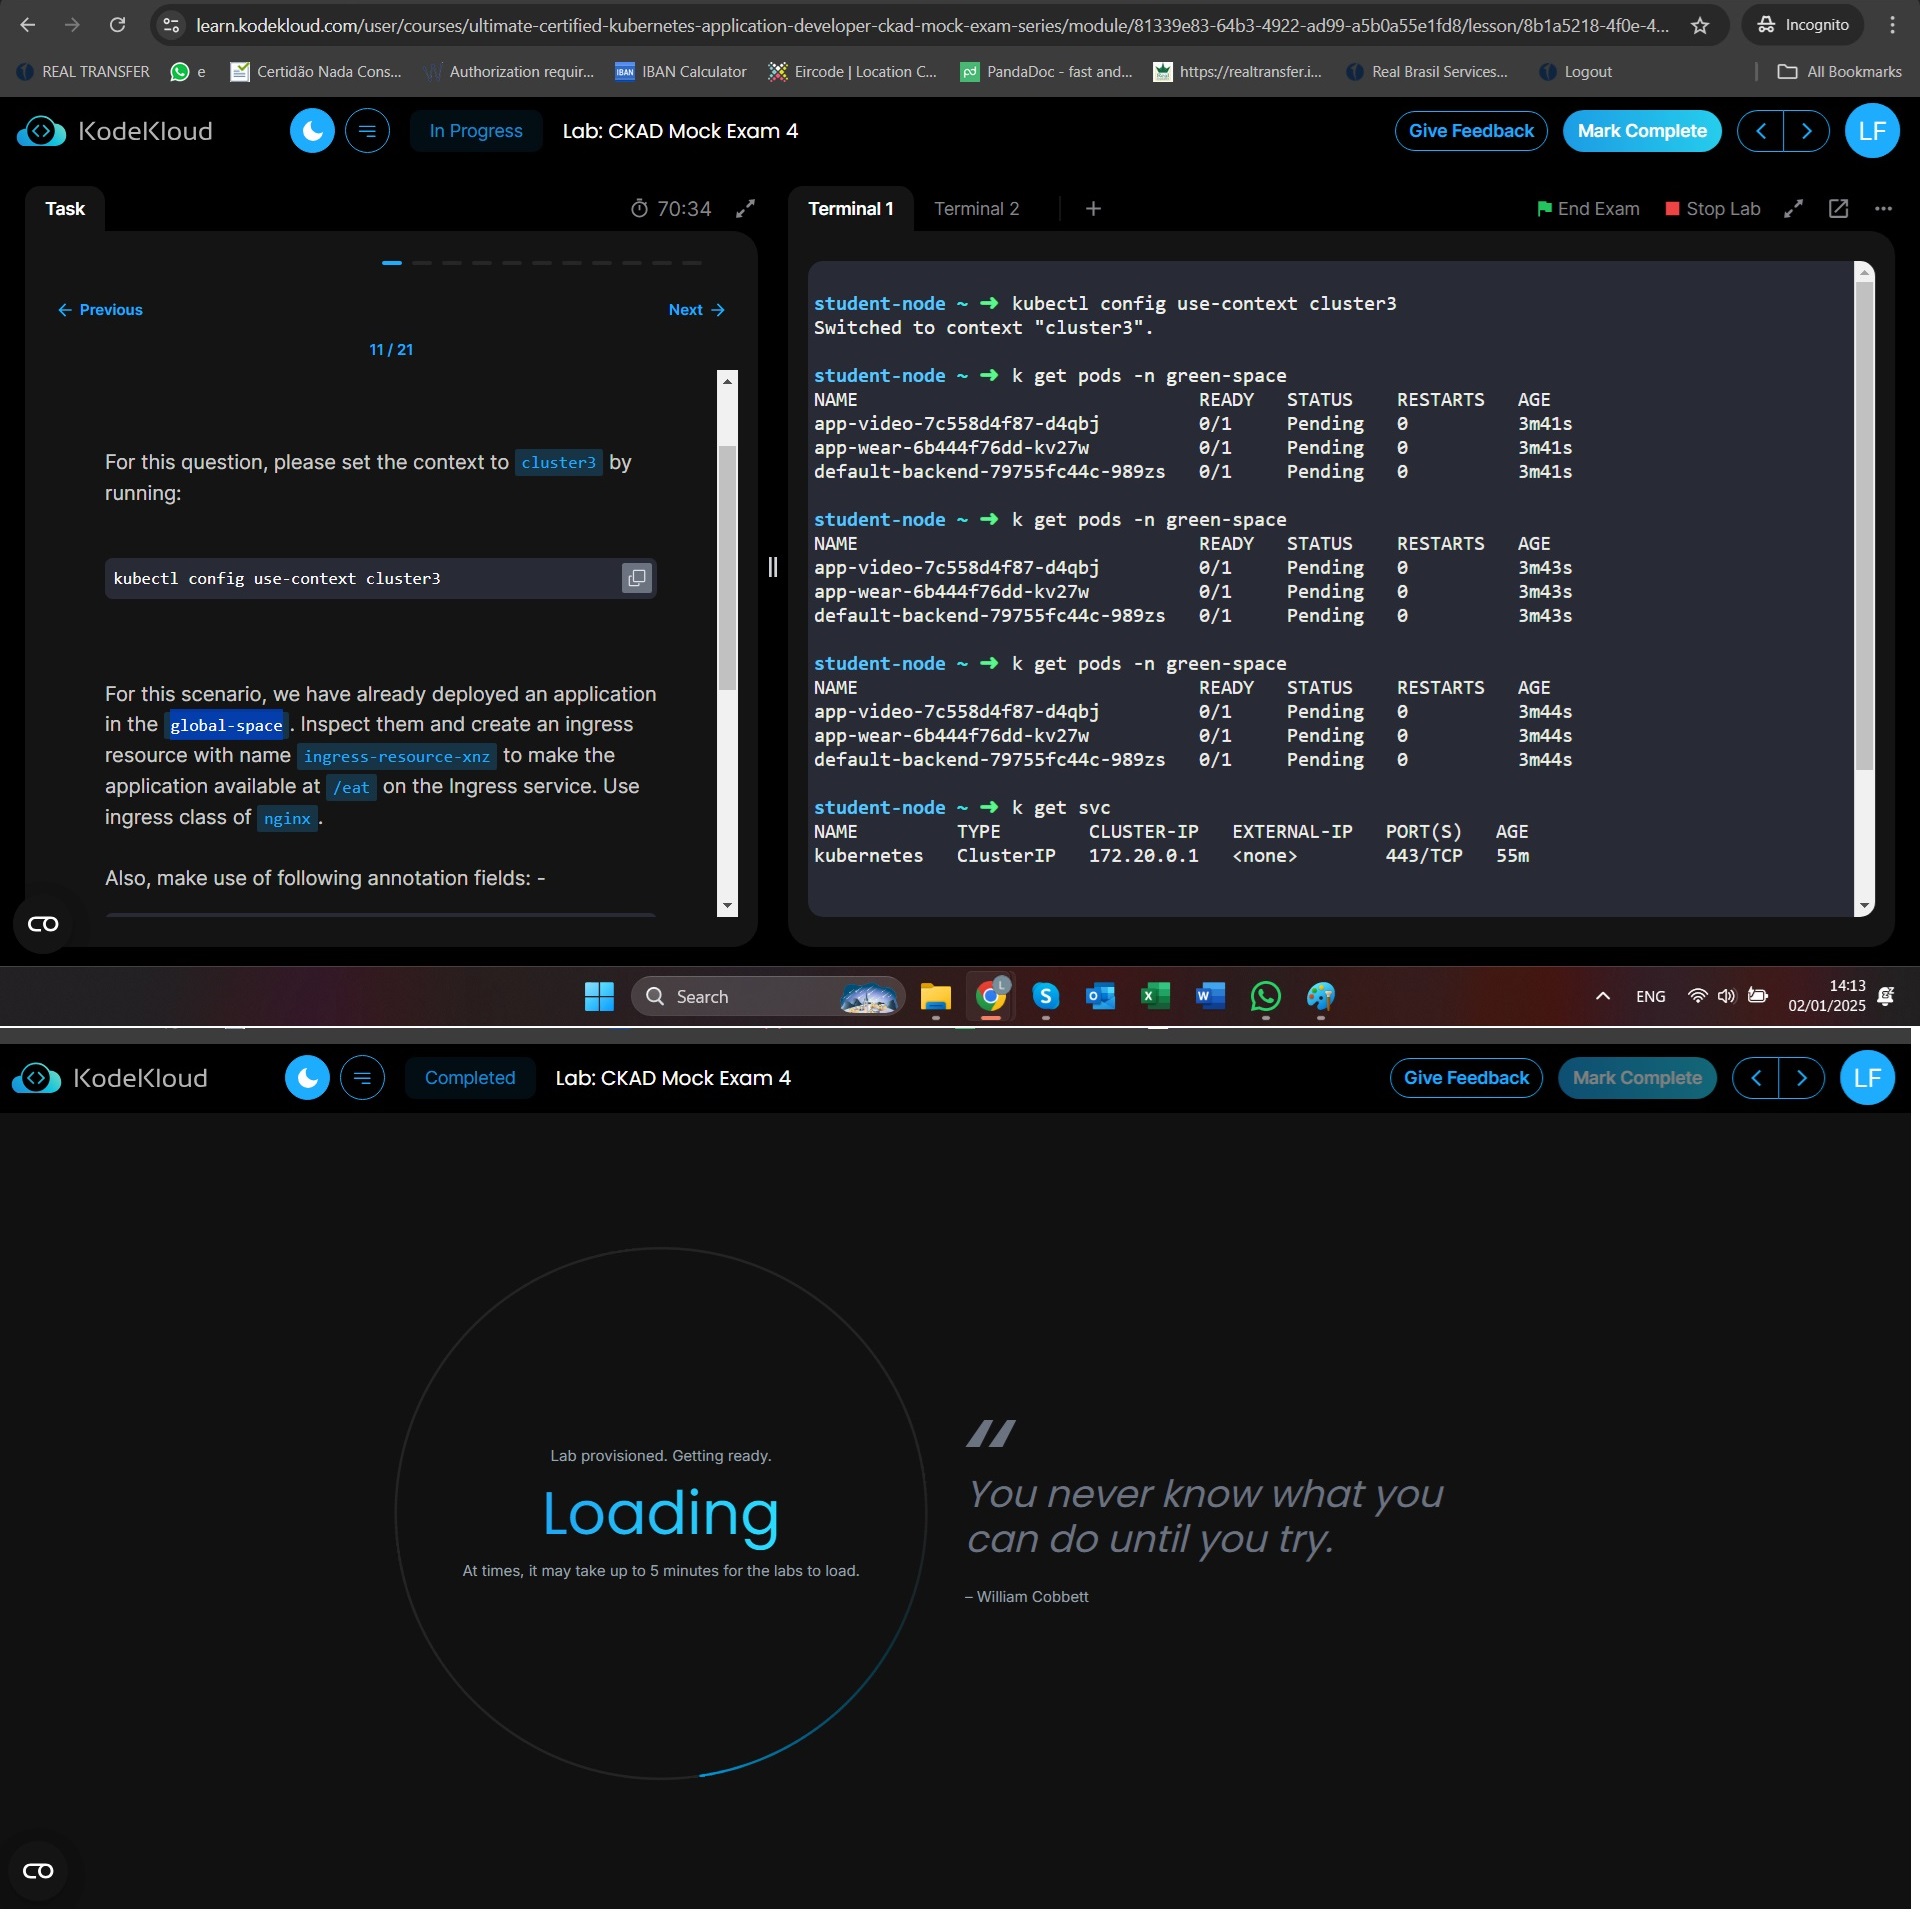Go to next lesson chevron in top header
The width and height of the screenshot is (1920, 1916).
pos(1806,131)
